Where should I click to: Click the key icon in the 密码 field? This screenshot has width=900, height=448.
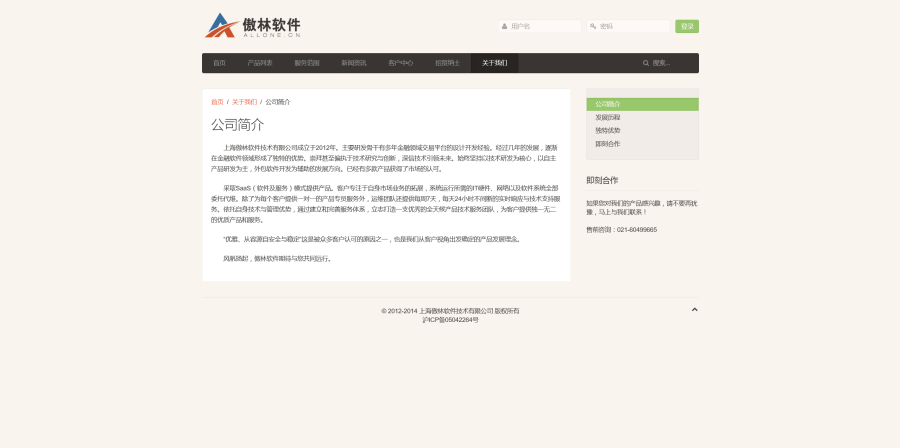tap(593, 26)
